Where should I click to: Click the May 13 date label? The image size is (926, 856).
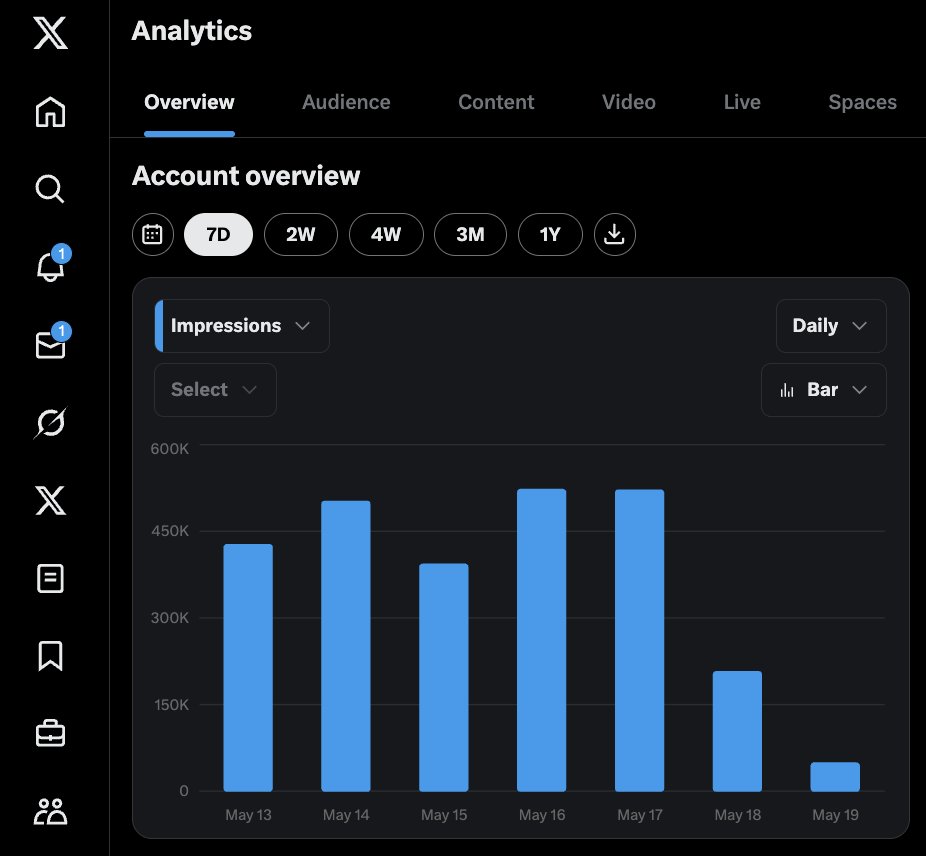point(248,815)
